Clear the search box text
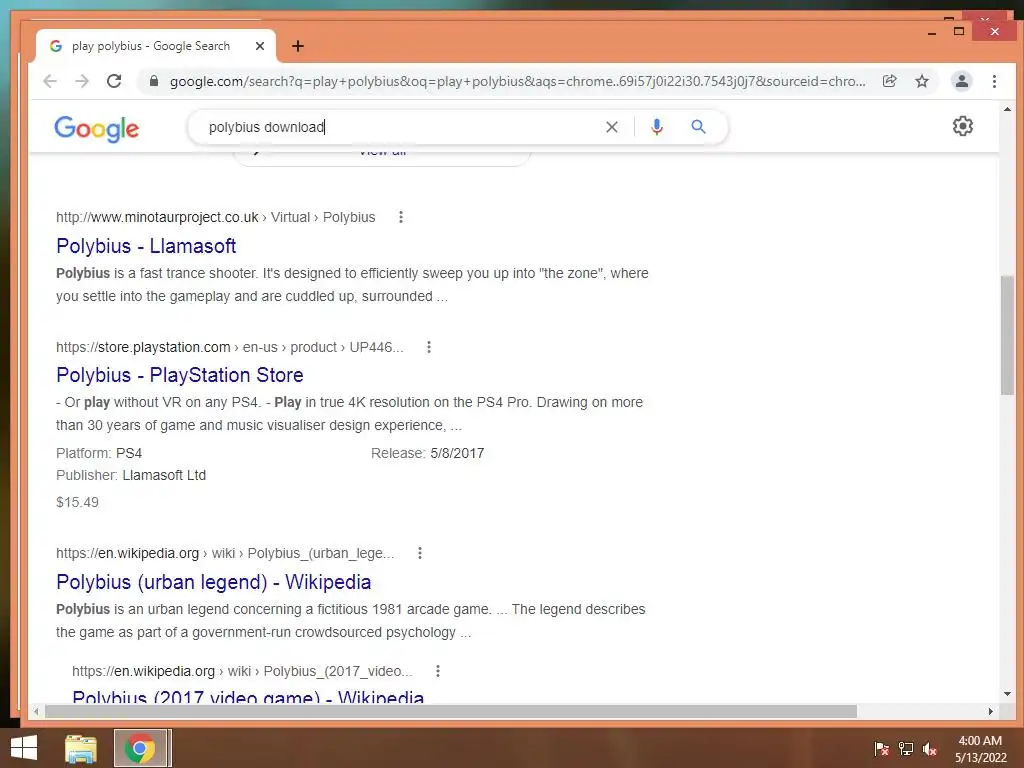The width and height of the screenshot is (1024, 768). pos(611,127)
